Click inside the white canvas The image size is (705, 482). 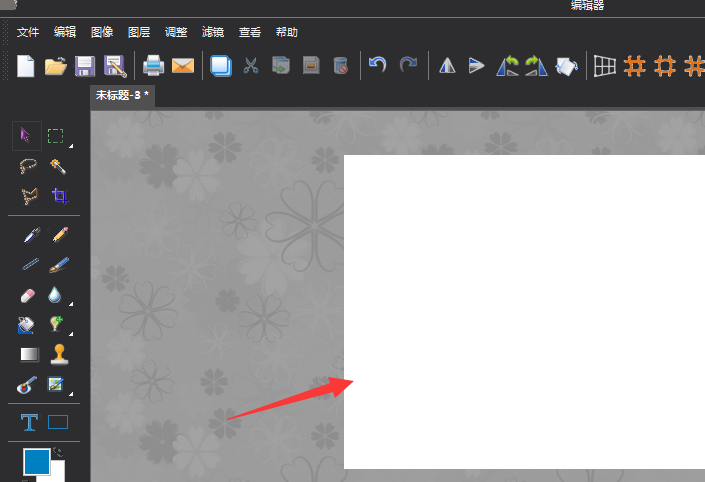524,312
